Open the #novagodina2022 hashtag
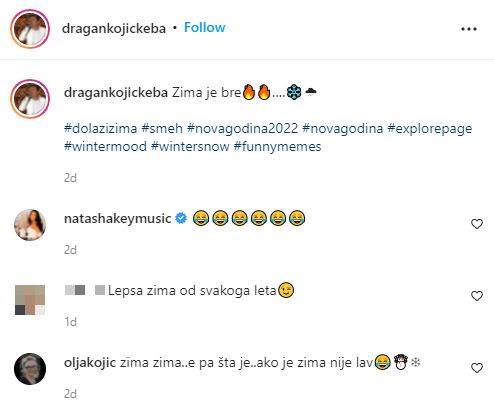Image resolution: width=494 pixels, height=412 pixels. coord(242,128)
